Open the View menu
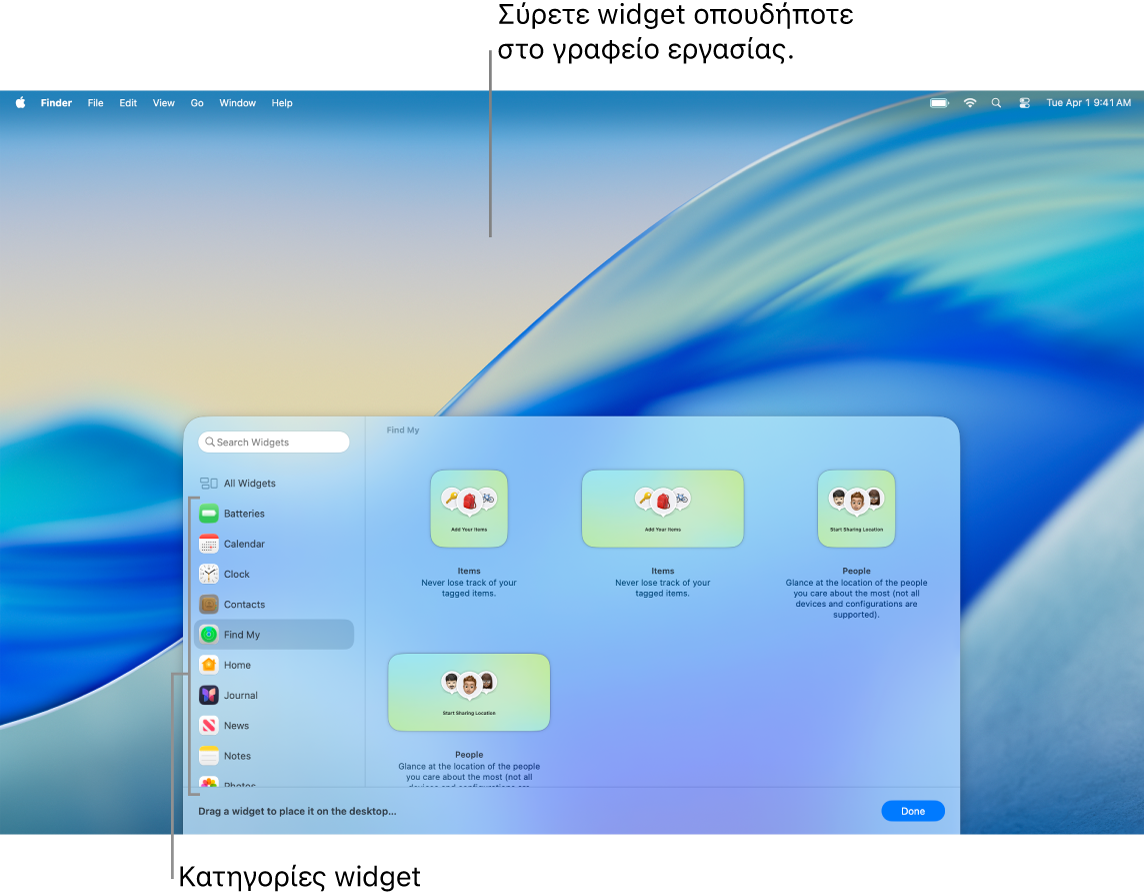This screenshot has height=894, width=1144. tap(163, 102)
